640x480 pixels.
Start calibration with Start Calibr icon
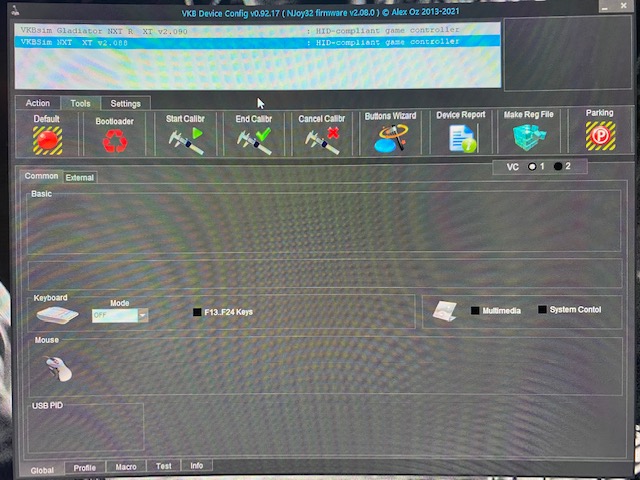pyautogui.click(x=186, y=139)
